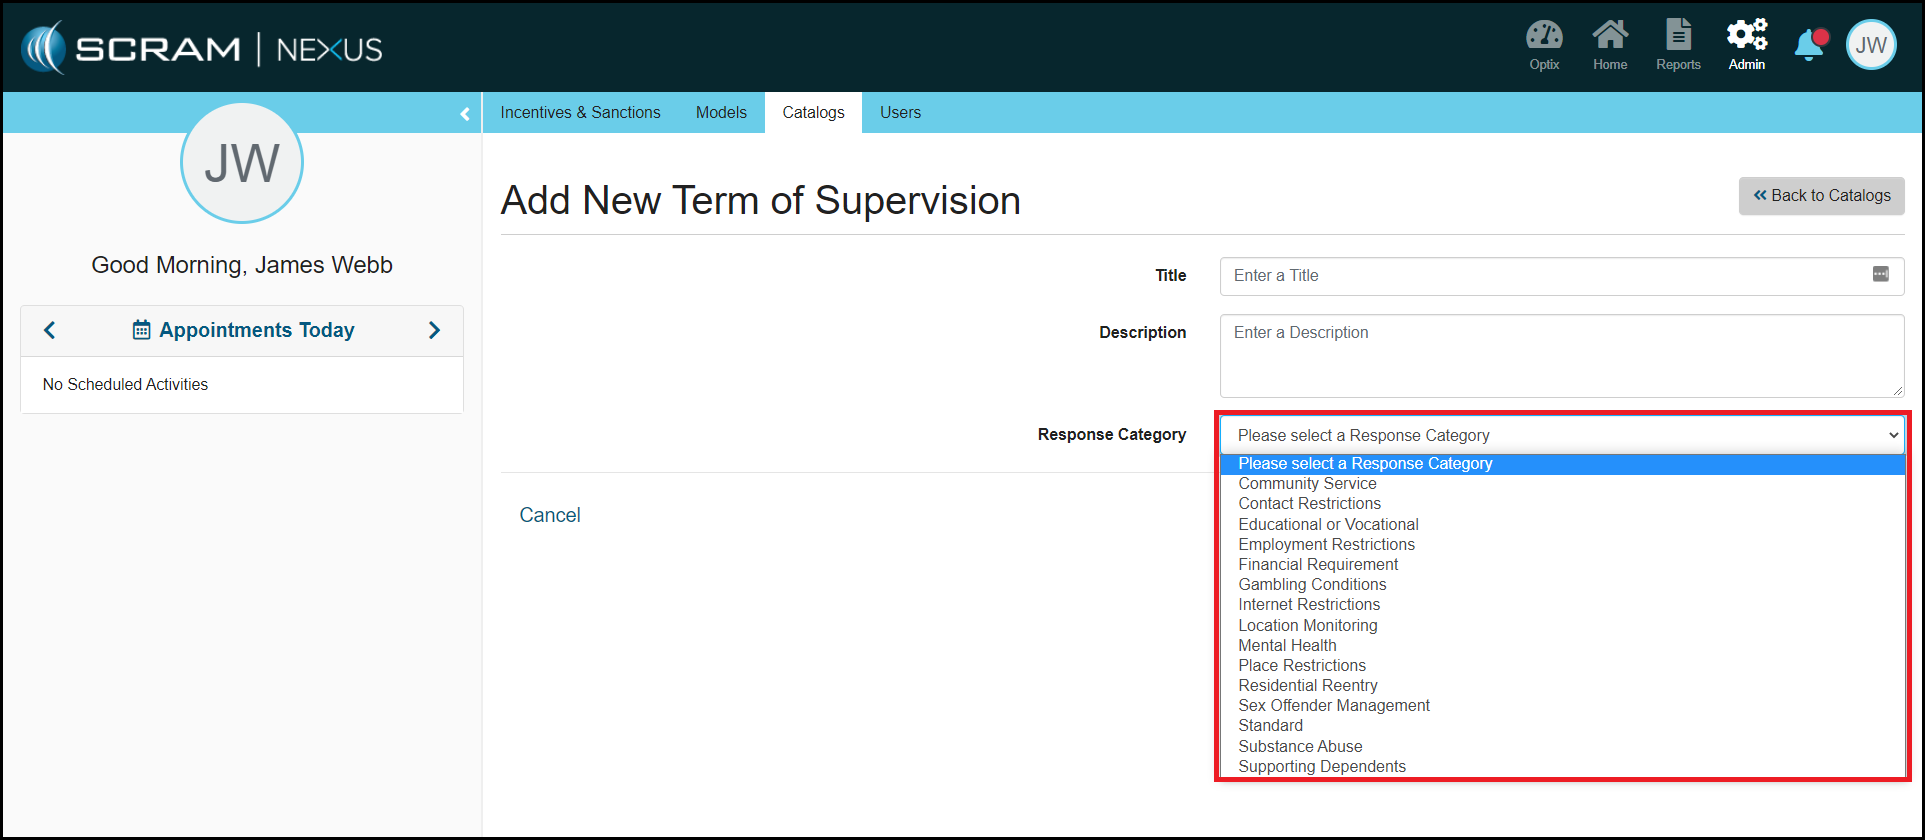This screenshot has width=1925, height=840.
Task: View notifications bell icon
Action: [x=1809, y=46]
